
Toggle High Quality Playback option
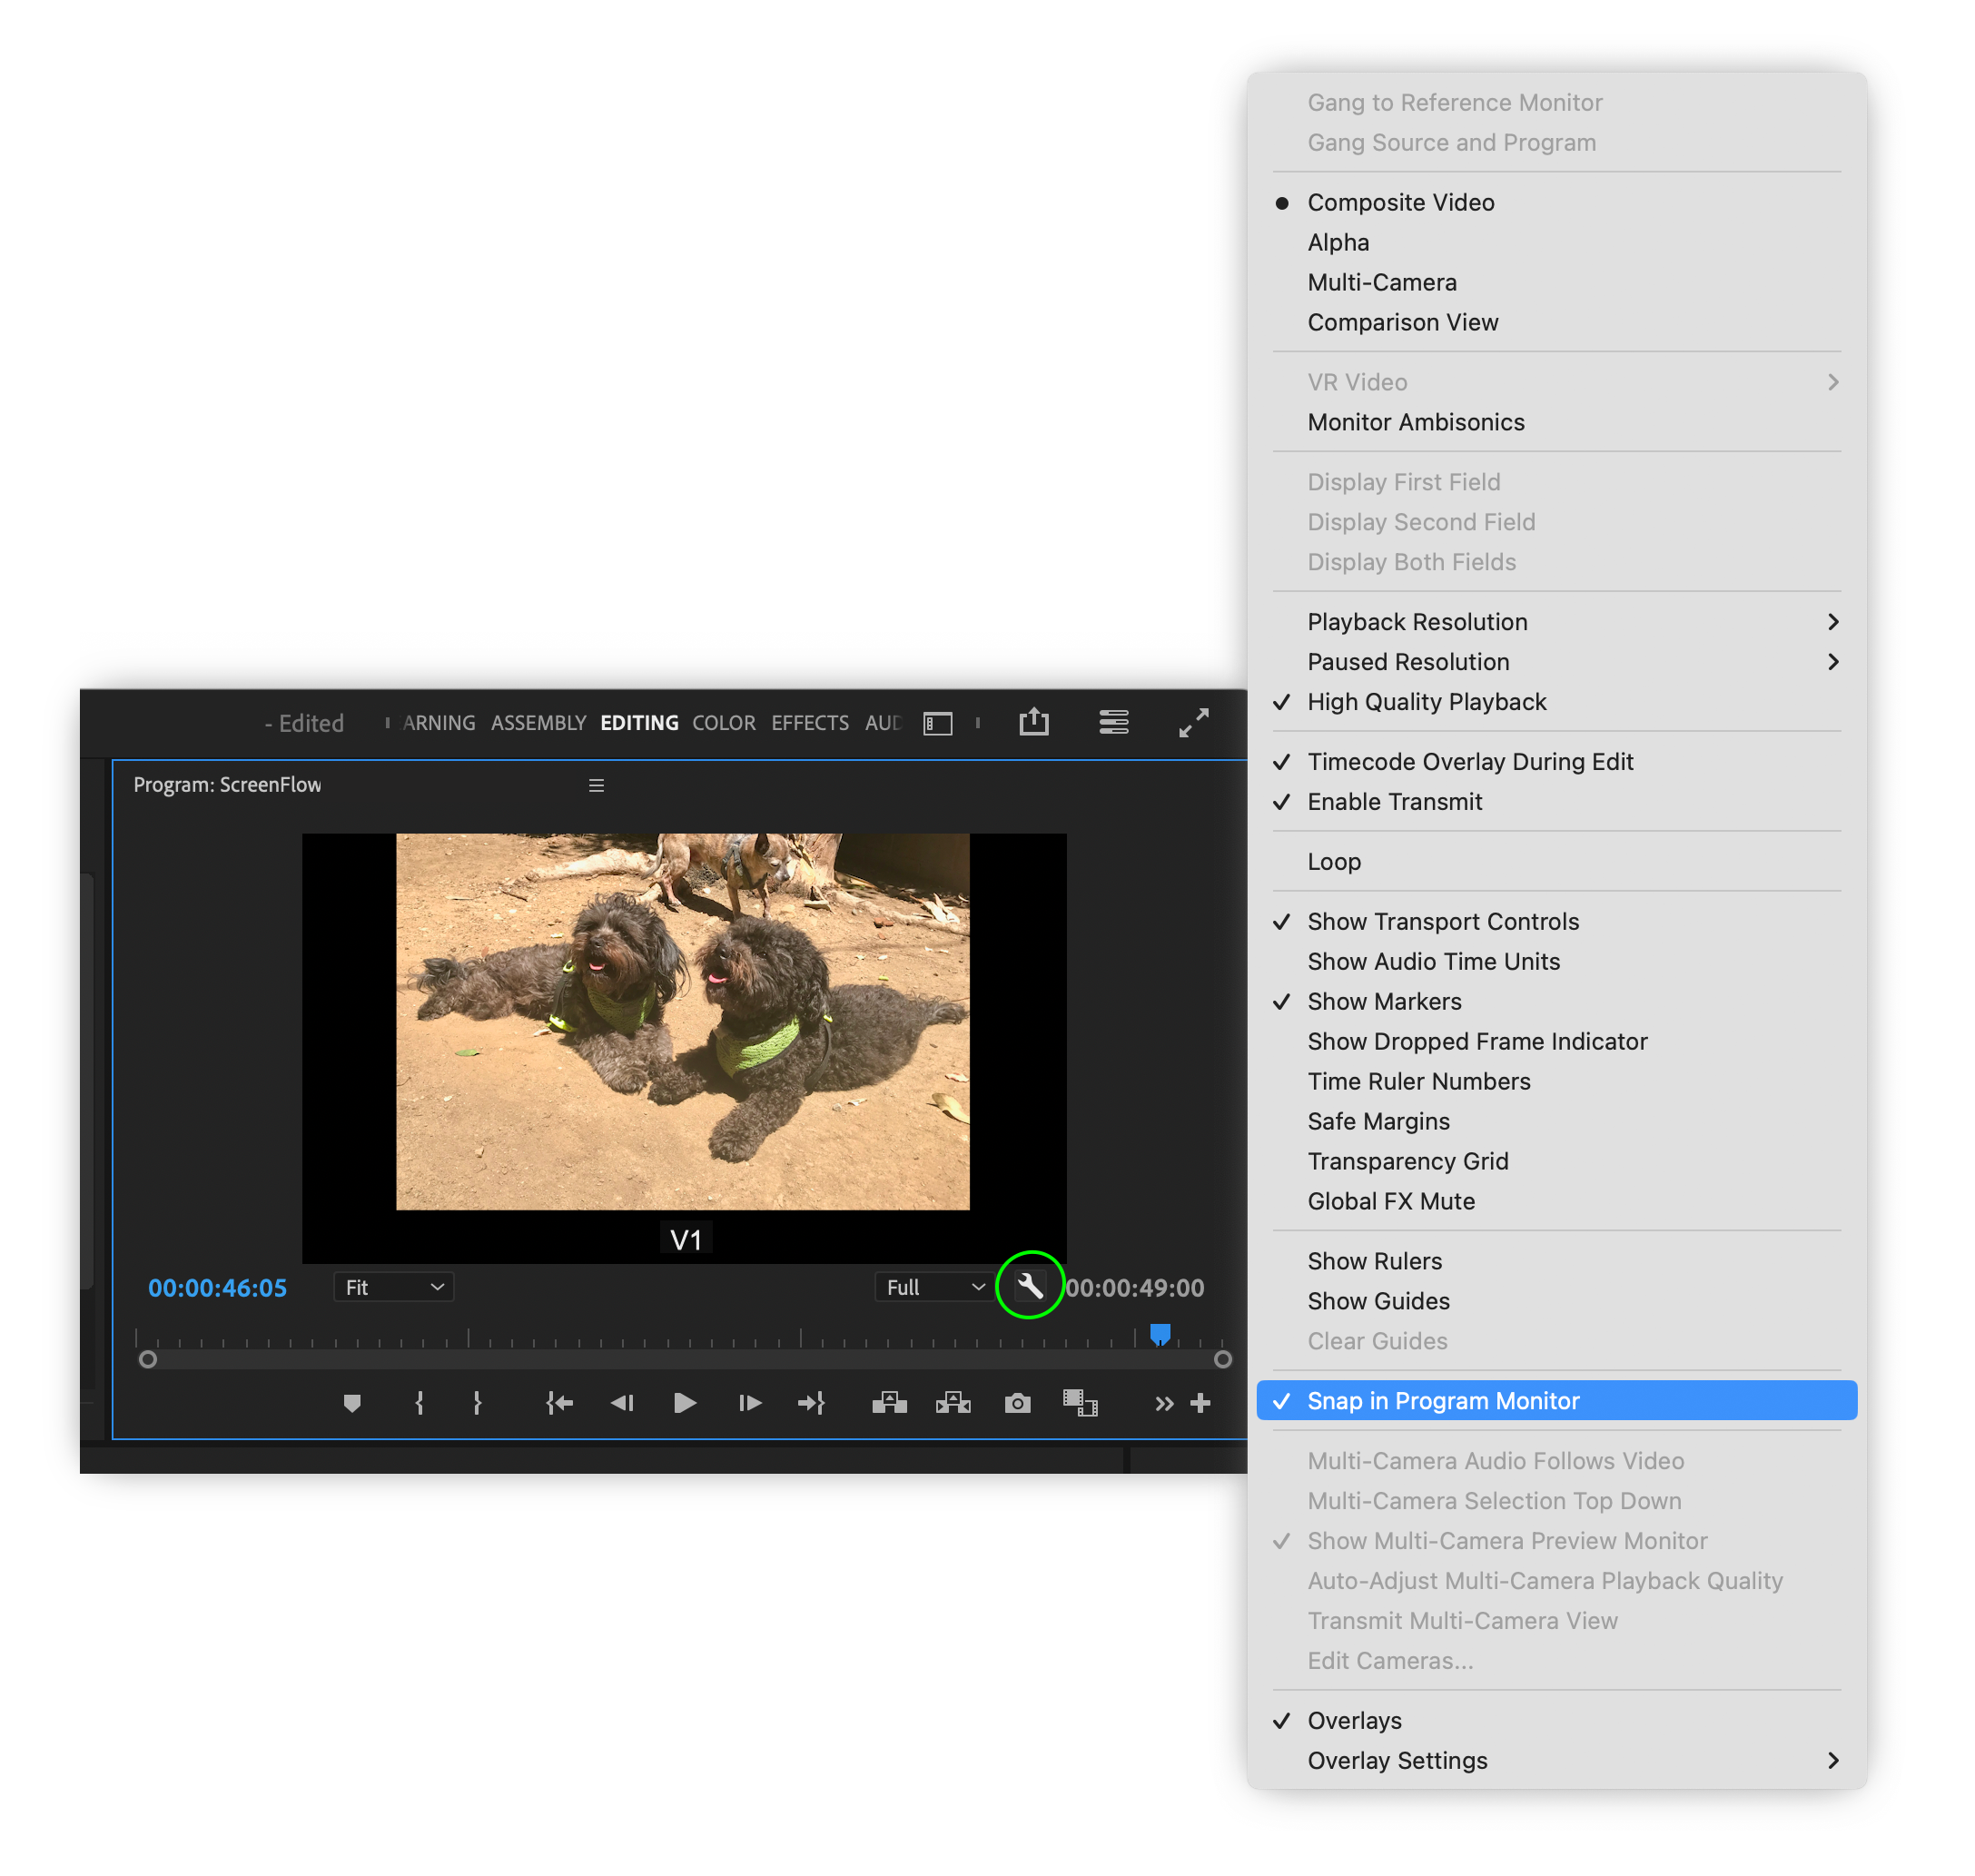coord(1427,702)
